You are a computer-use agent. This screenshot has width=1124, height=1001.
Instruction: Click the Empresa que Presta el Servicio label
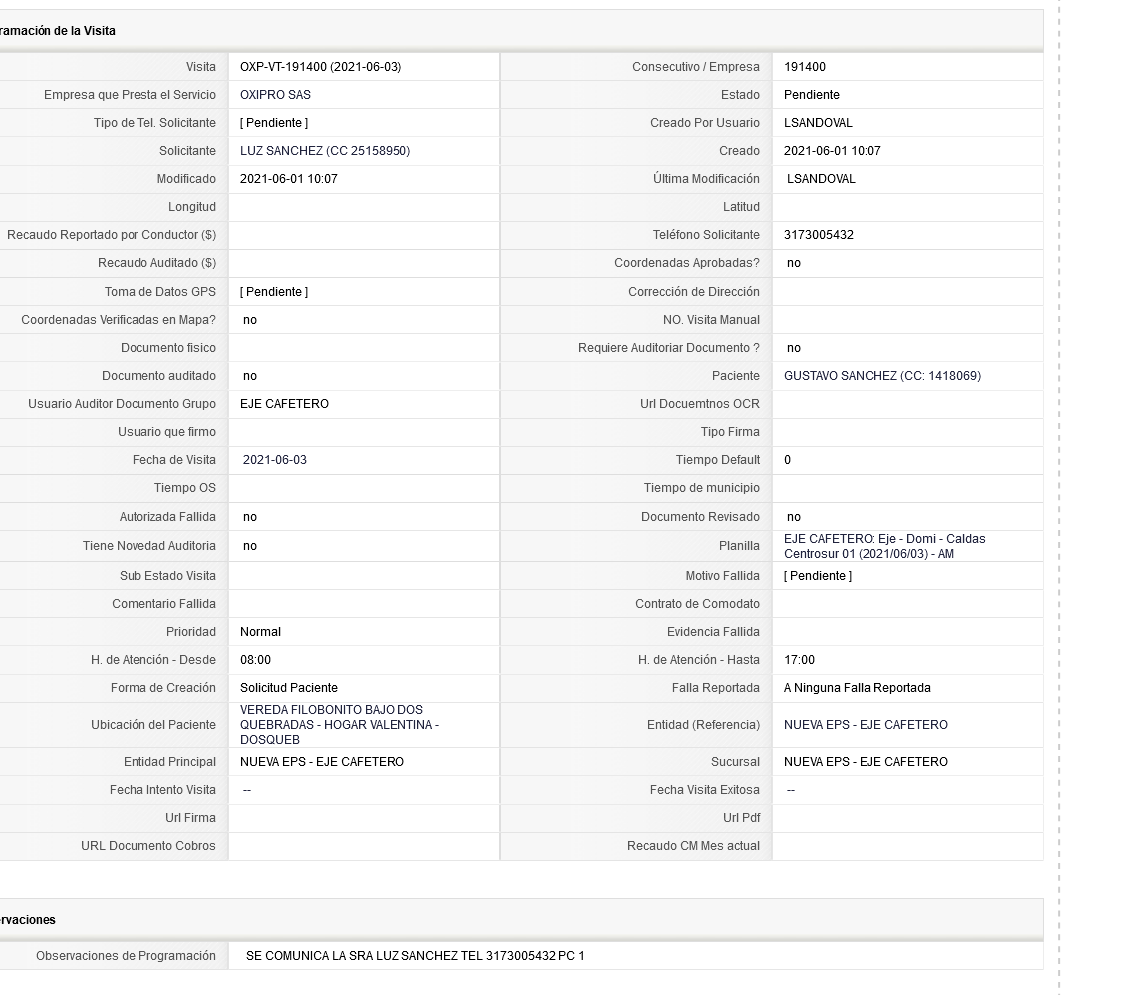point(130,95)
